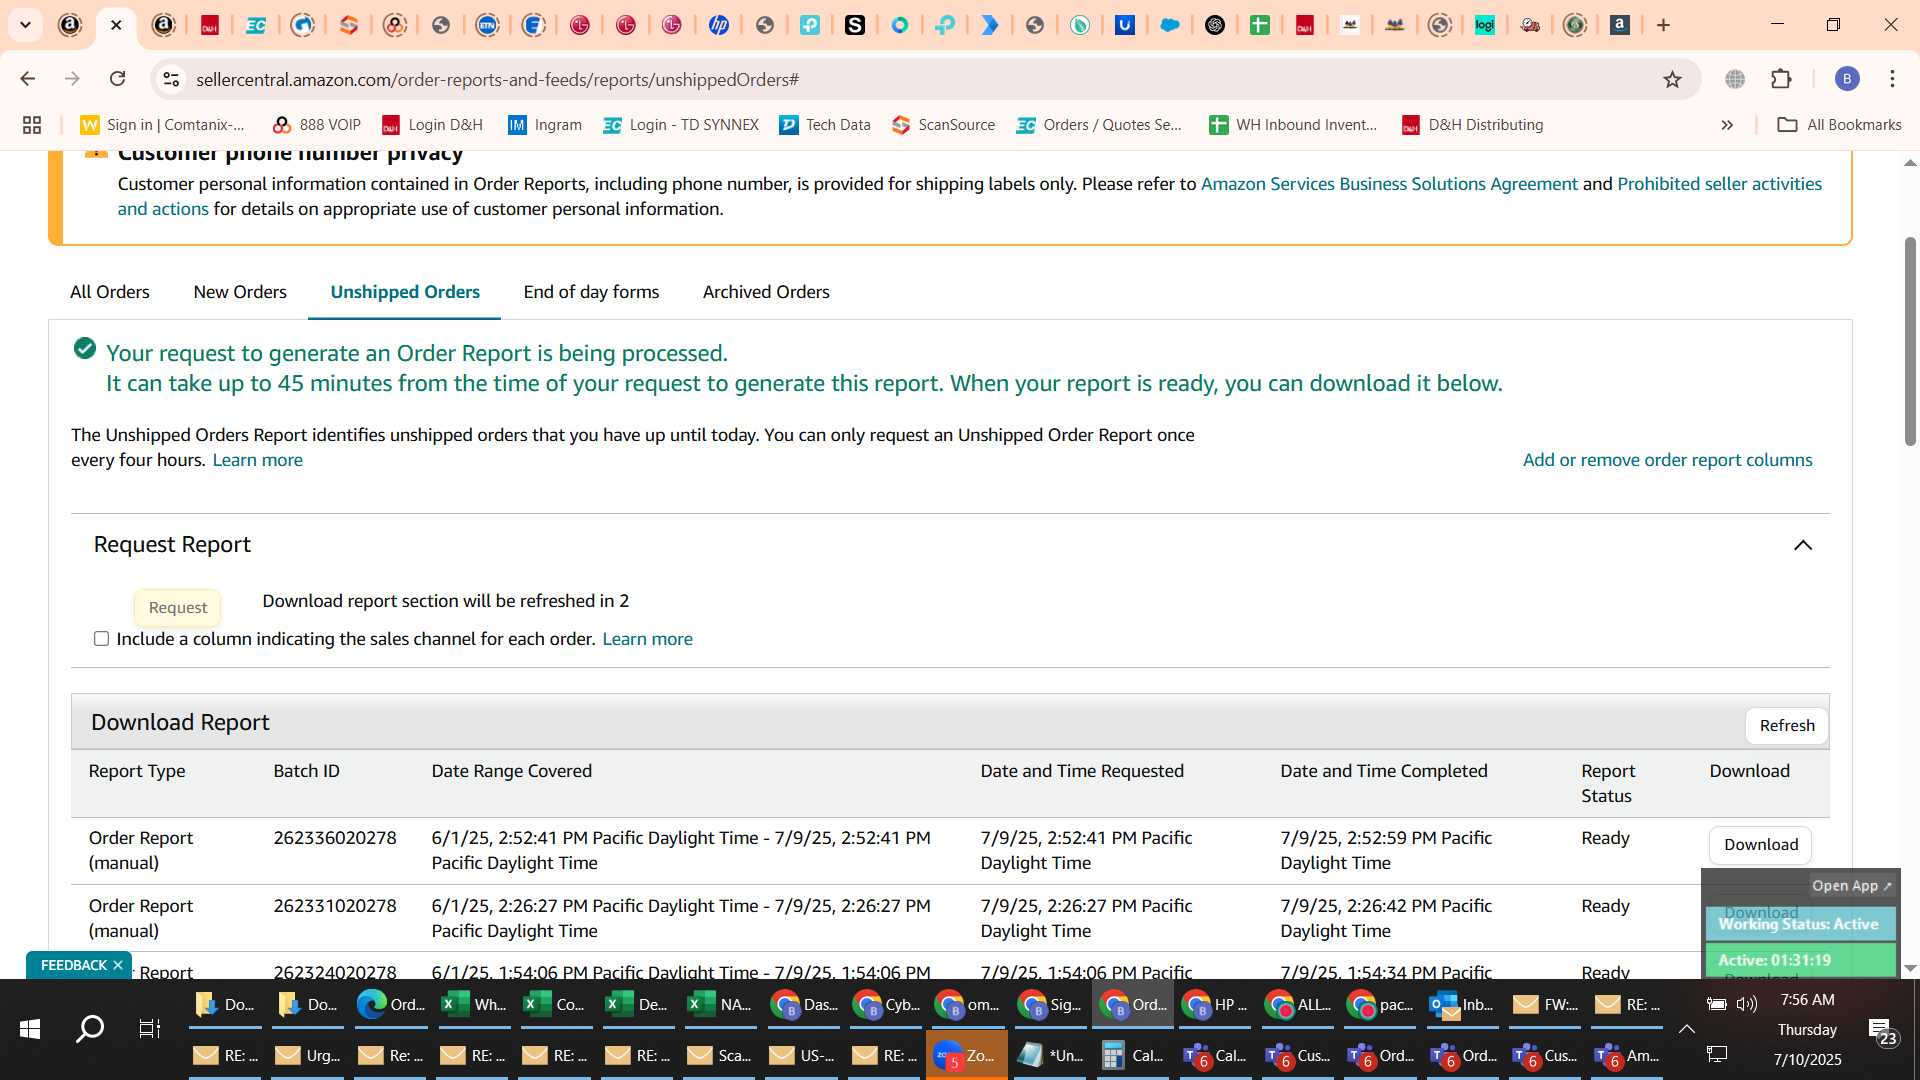Open the Task View icon on the taskbar
Viewport: 1920px width, 1080px height.
[150, 1029]
